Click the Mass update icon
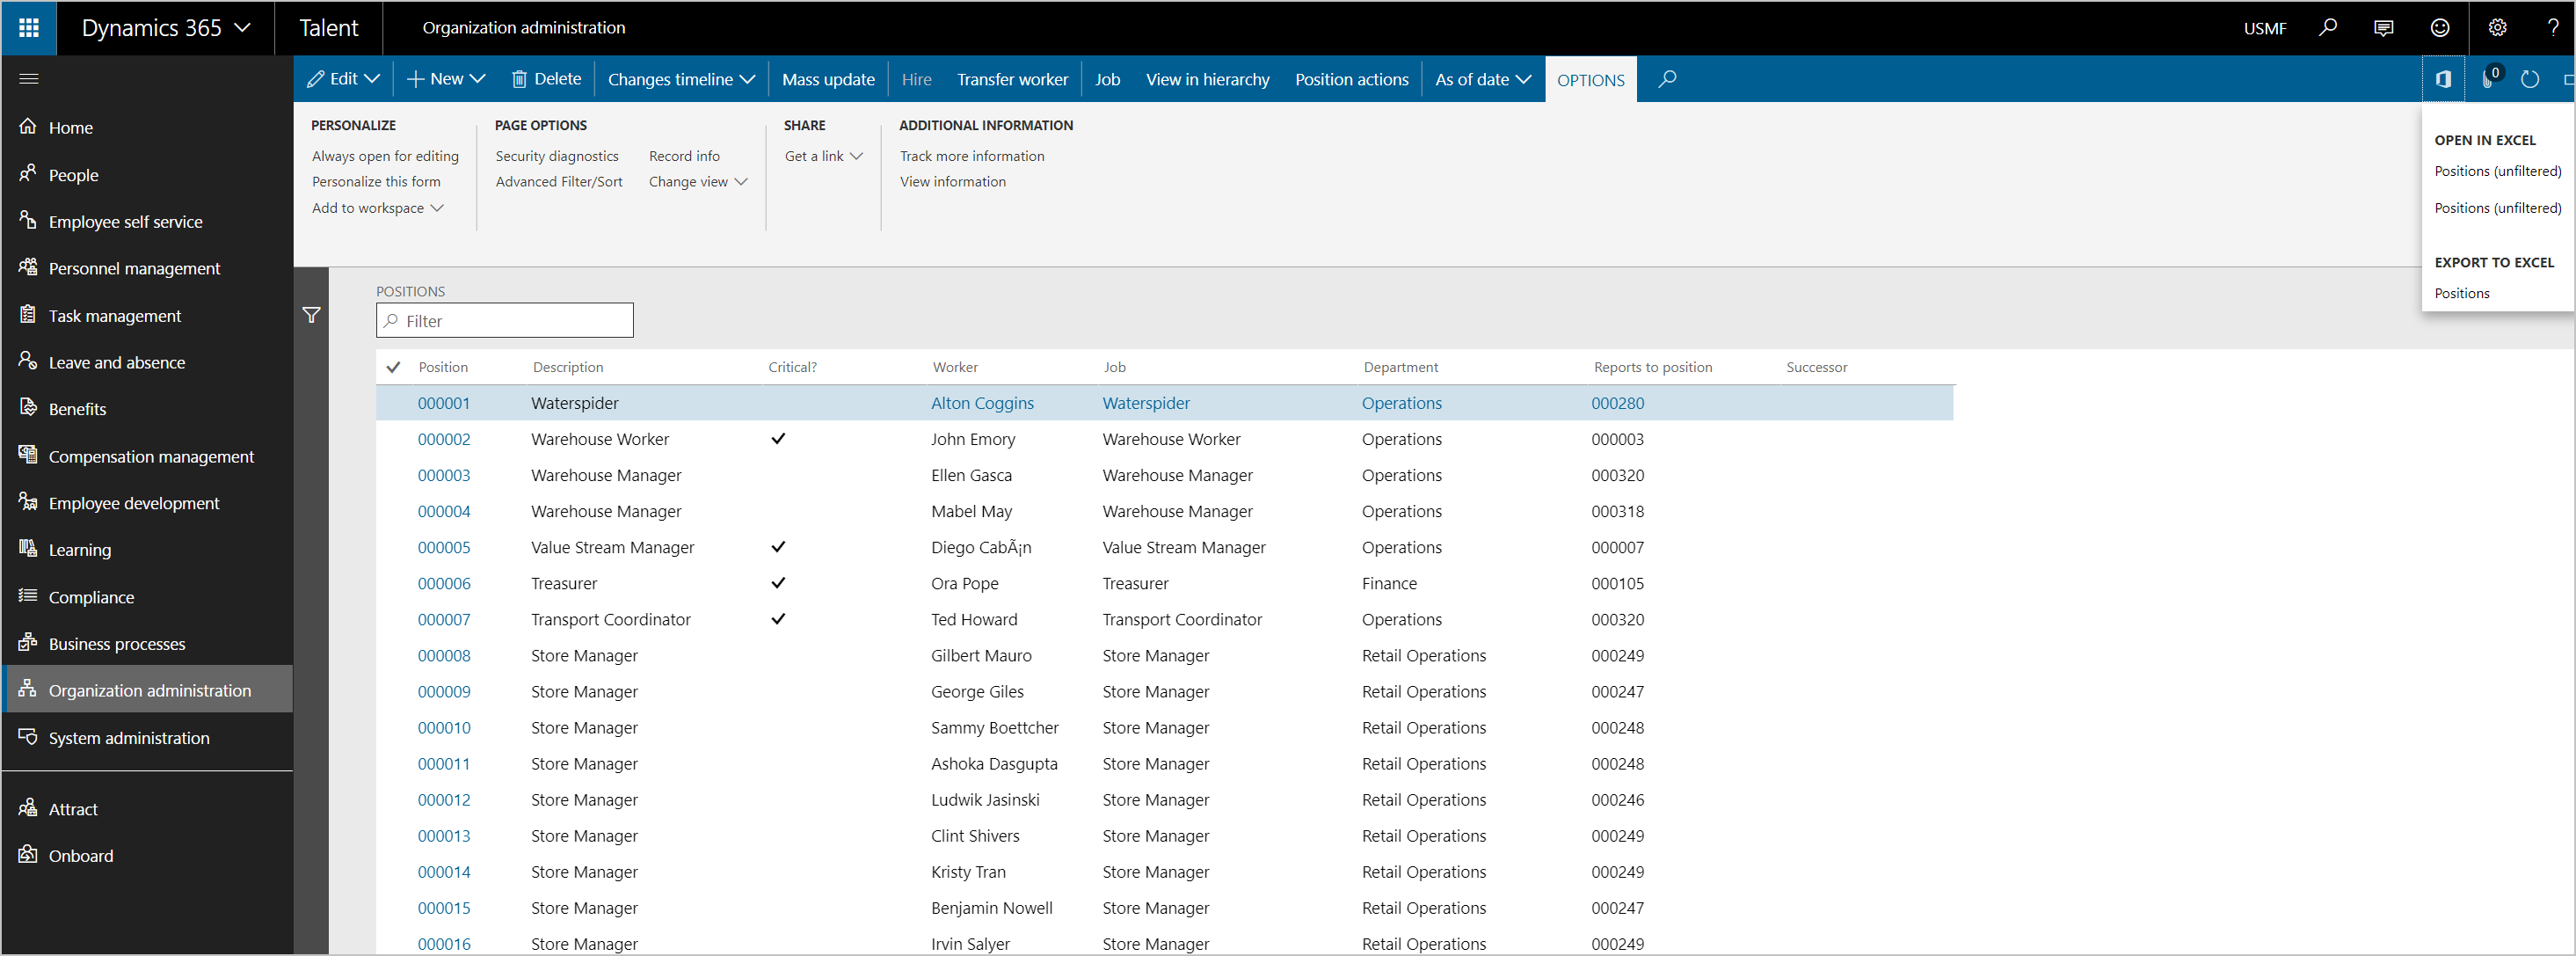Viewport: 2576px width, 956px height. (825, 77)
